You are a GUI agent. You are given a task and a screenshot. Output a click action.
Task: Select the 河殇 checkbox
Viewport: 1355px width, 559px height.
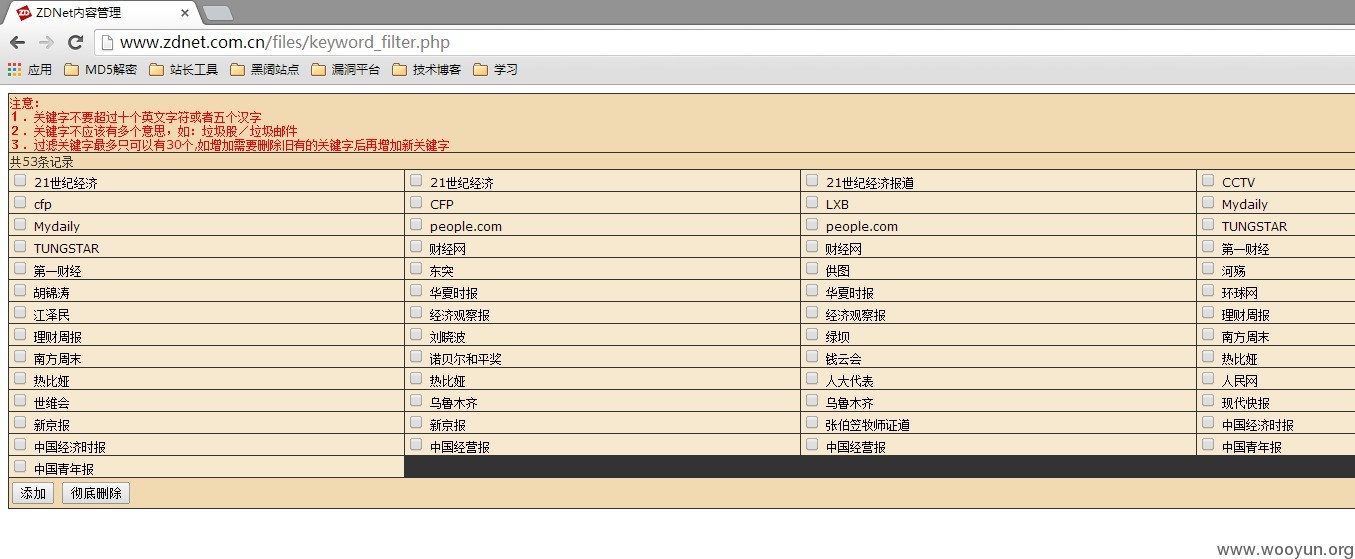tap(1208, 269)
